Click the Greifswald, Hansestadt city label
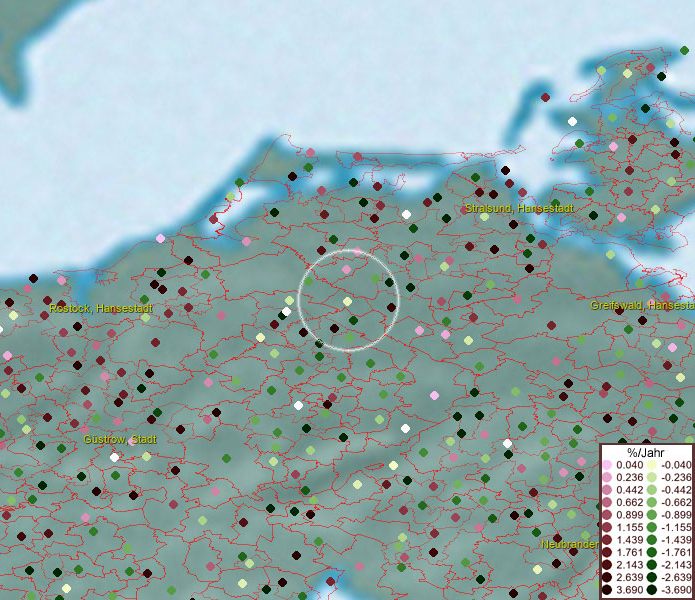The image size is (695, 600). [642, 305]
